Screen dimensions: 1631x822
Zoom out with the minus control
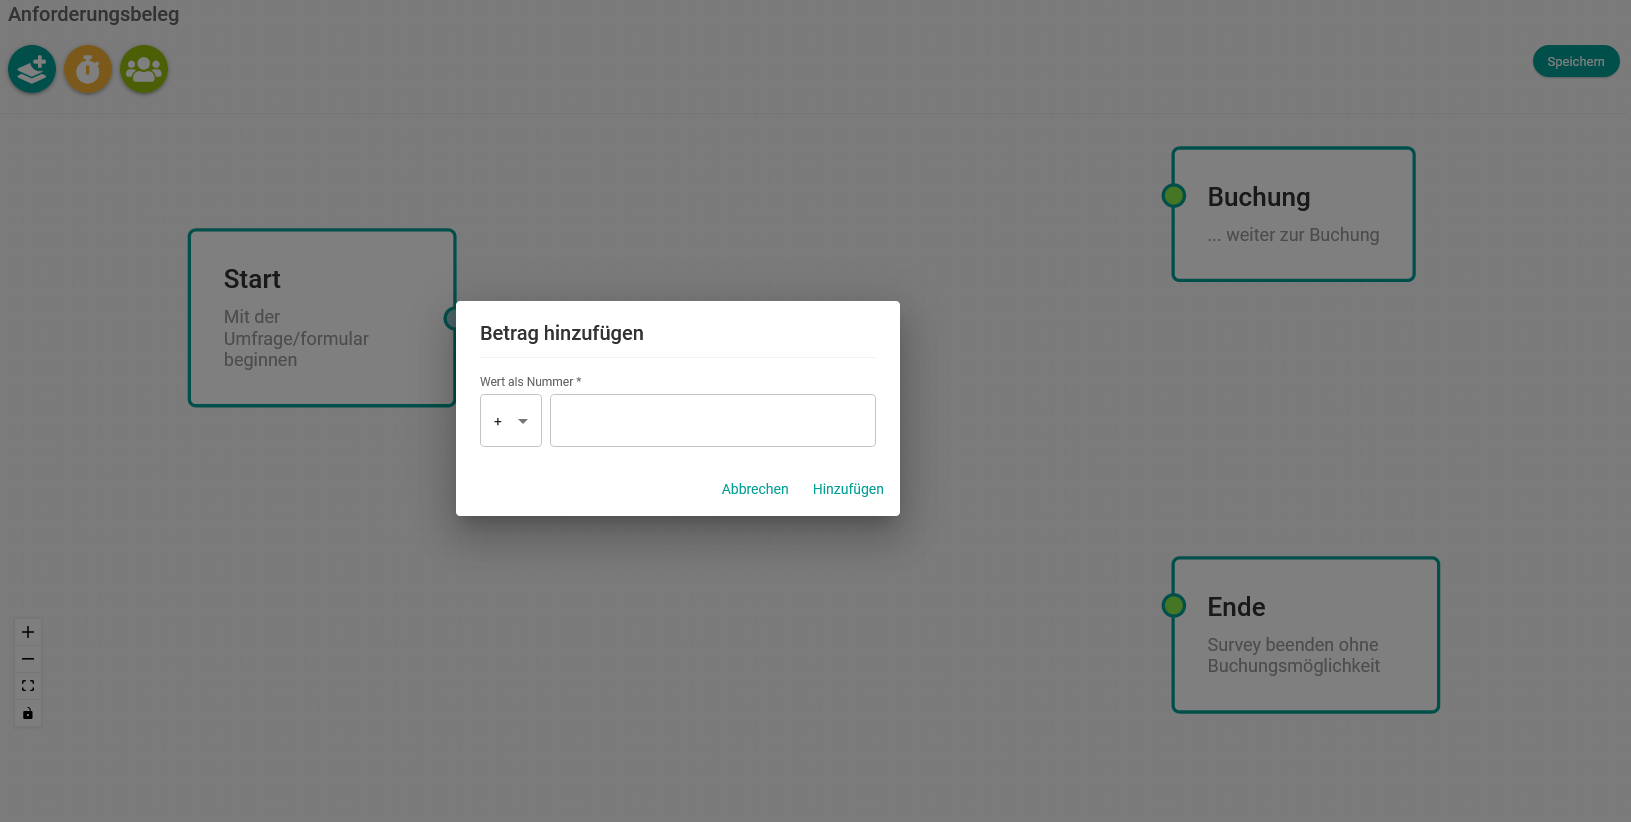[x=28, y=659]
